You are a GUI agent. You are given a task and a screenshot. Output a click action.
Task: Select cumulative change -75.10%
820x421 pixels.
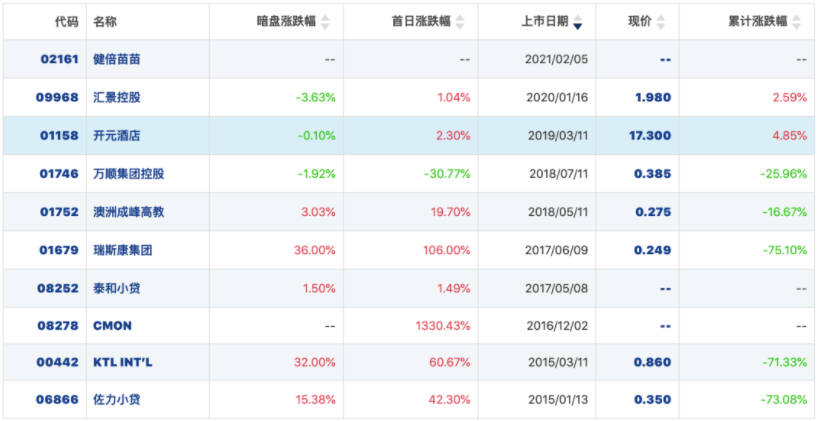click(785, 250)
